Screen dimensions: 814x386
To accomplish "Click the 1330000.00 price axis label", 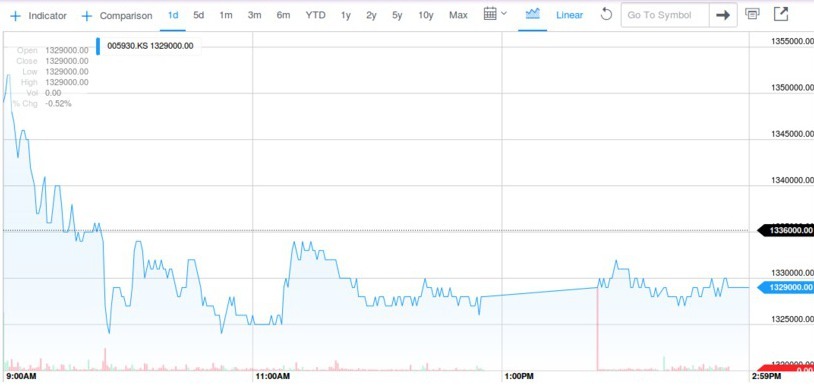I will (x=792, y=273).
